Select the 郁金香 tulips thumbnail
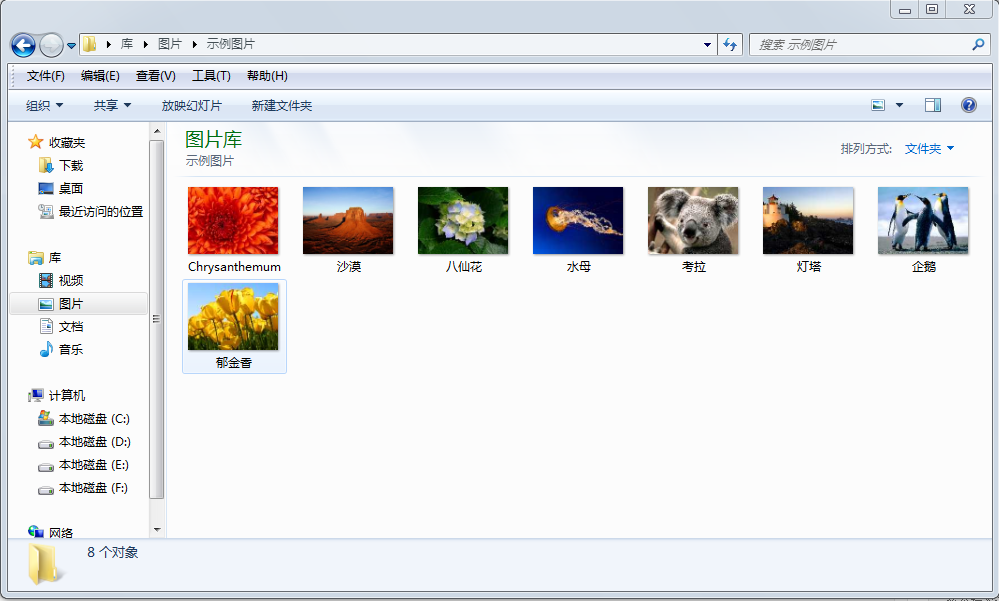The height and width of the screenshot is (601, 999). coord(233,317)
